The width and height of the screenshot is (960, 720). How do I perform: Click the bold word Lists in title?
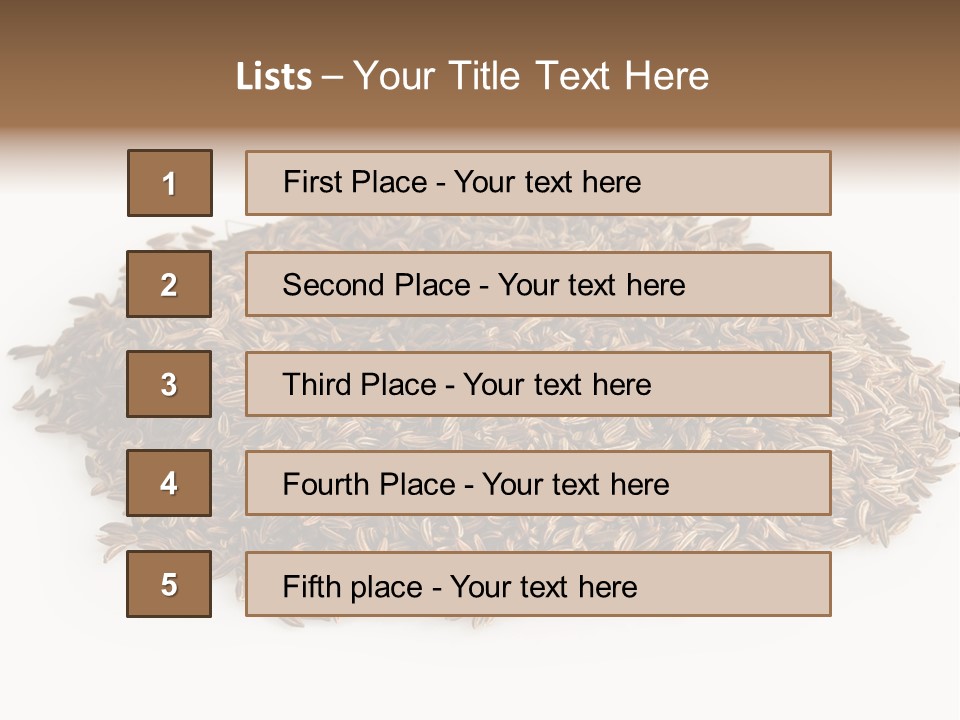pyautogui.click(x=274, y=76)
